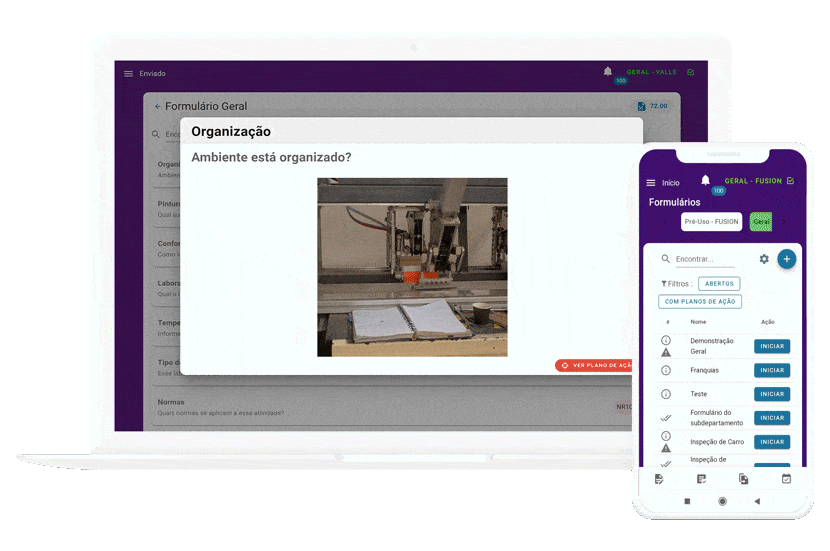Go back using the Formulário Geral arrow
The width and height of the screenshot is (830, 551).
click(157, 106)
